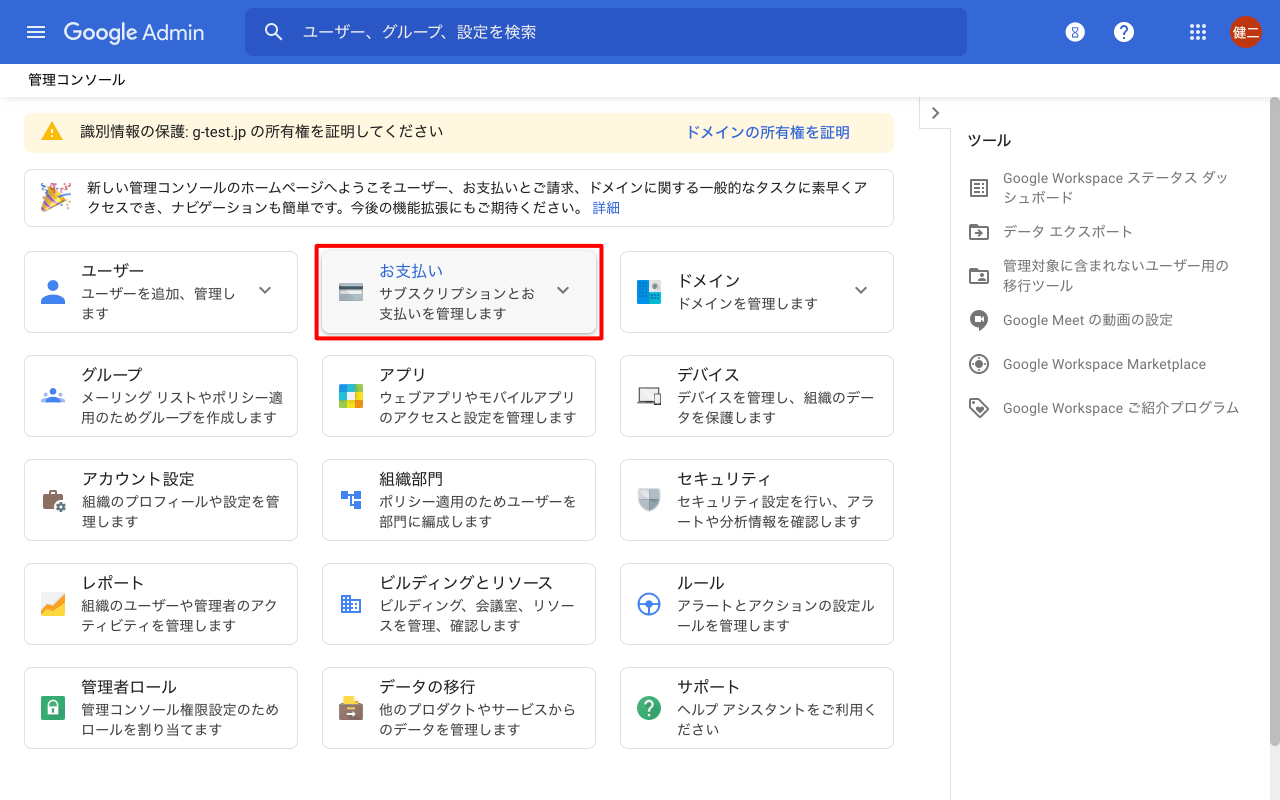Click the デバイス laptop icon

pyautogui.click(x=649, y=396)
